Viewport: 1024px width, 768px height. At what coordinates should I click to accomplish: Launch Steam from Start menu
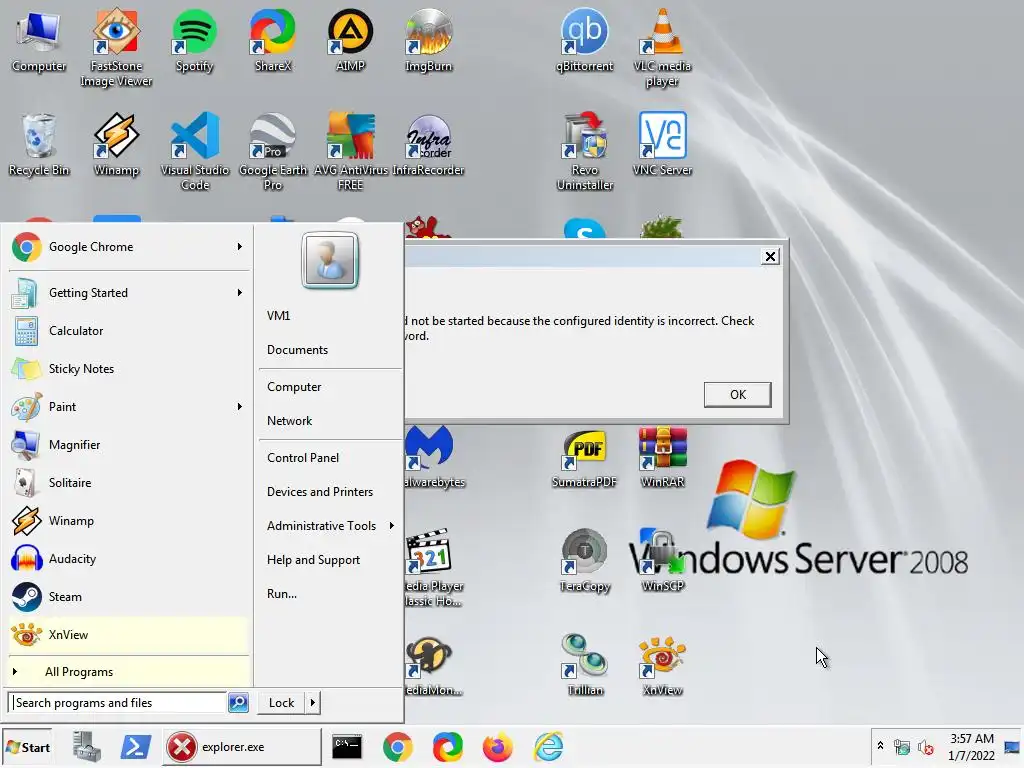click(129, 597)
